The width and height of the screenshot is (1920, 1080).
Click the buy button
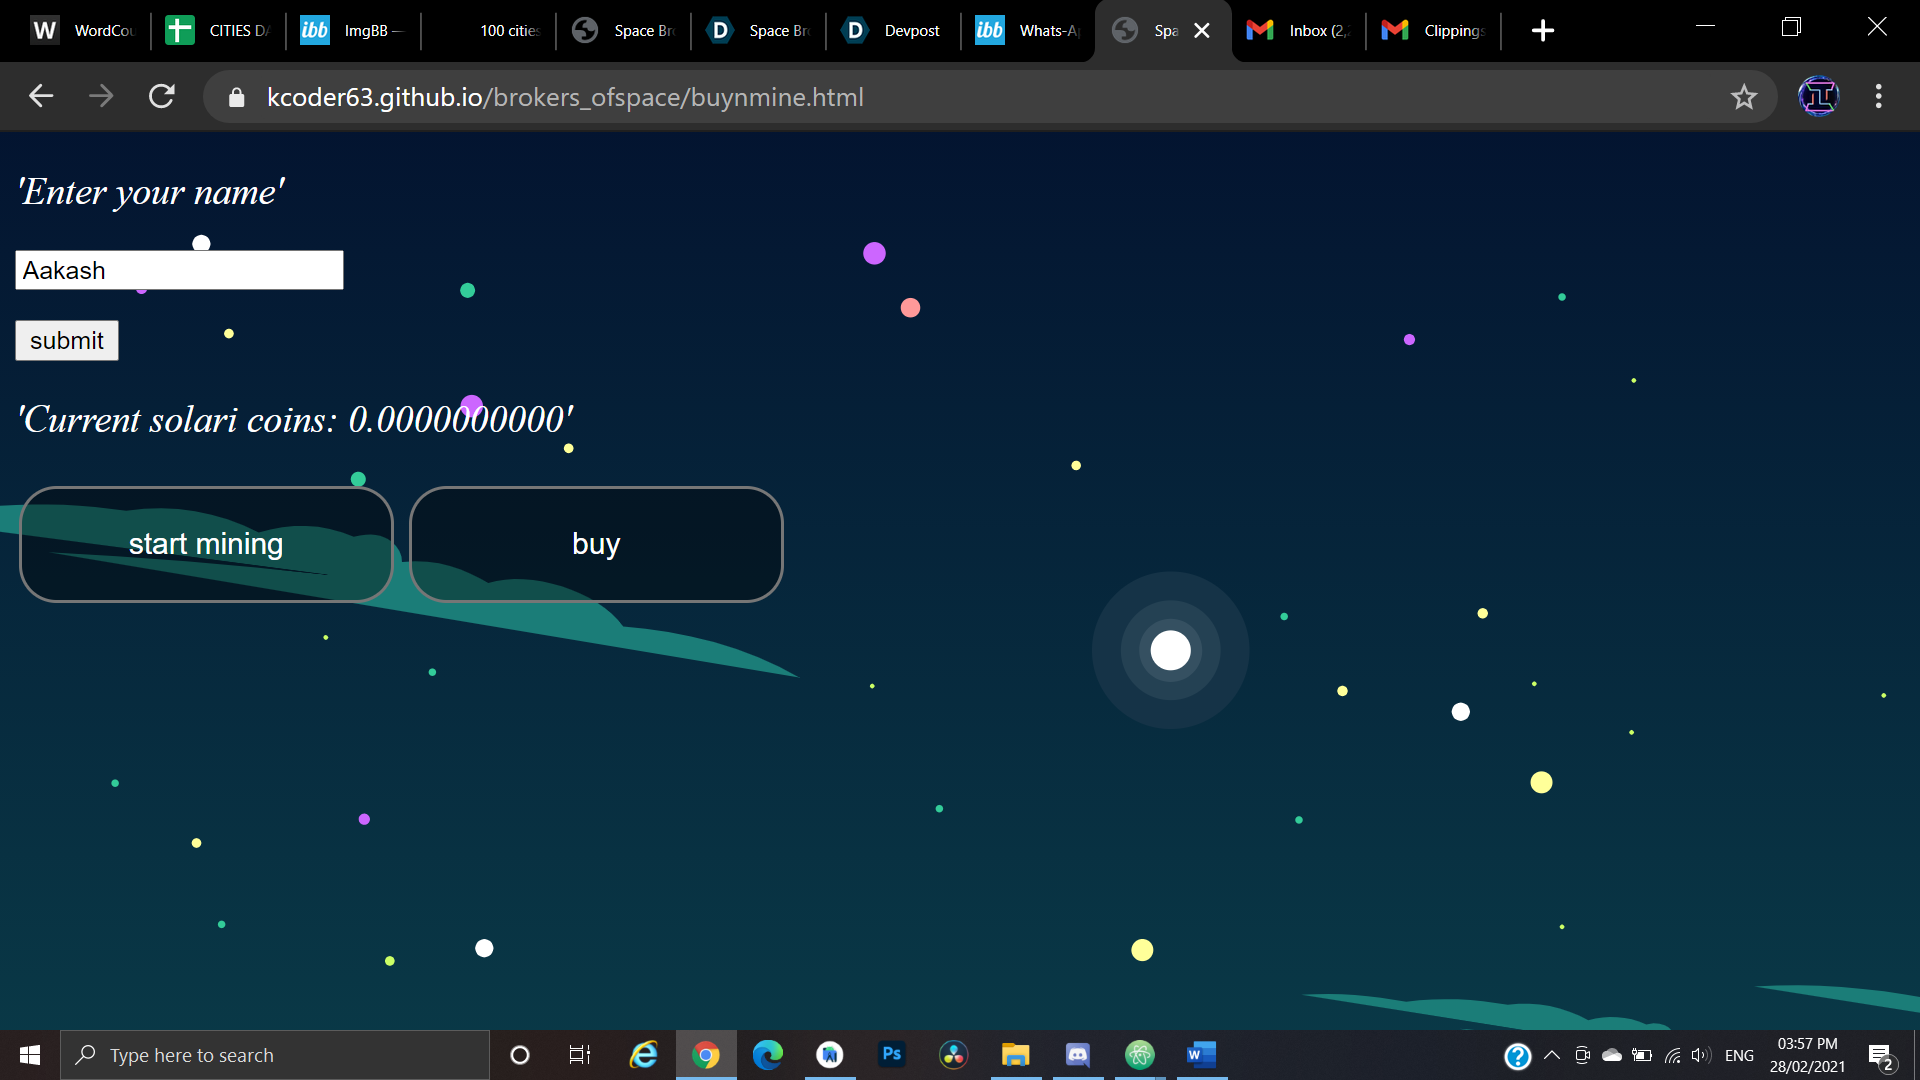tap(596, 544)
